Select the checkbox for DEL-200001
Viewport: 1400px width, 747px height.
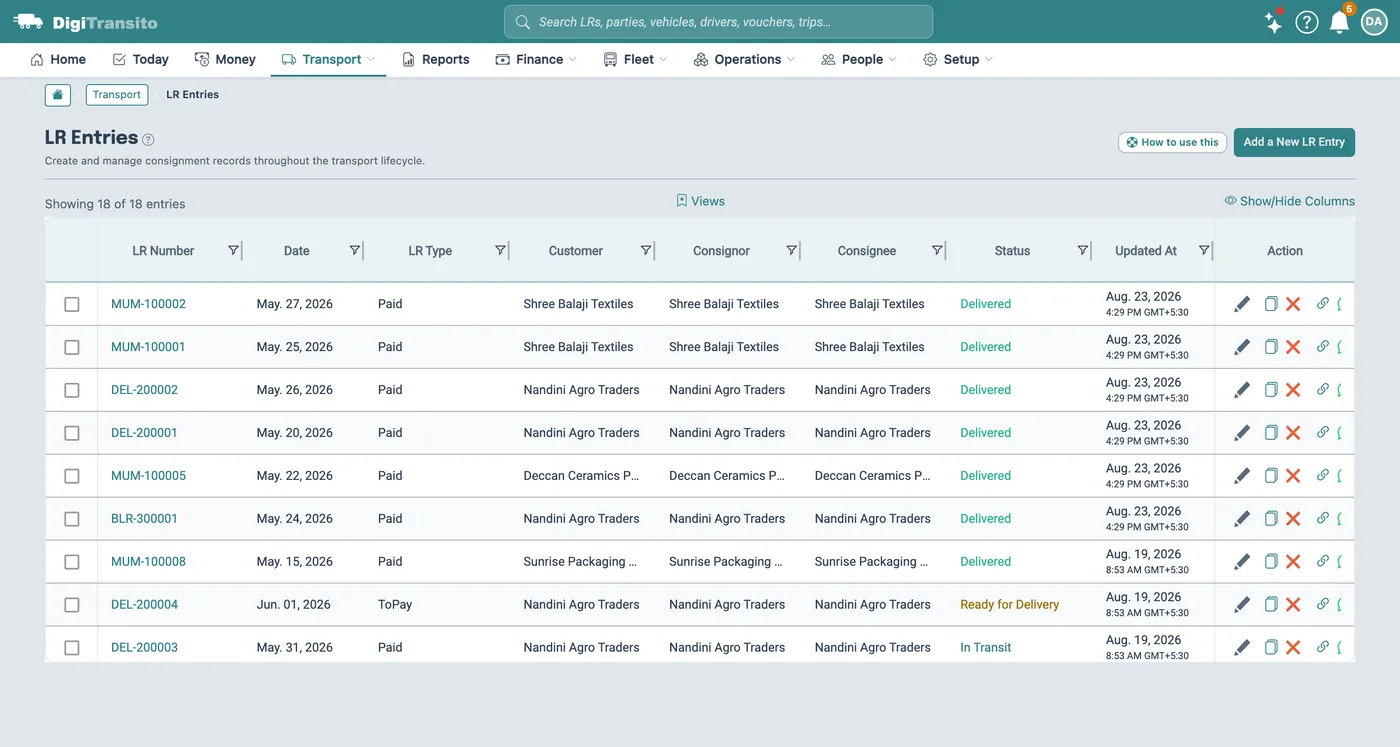coord(72,433)
